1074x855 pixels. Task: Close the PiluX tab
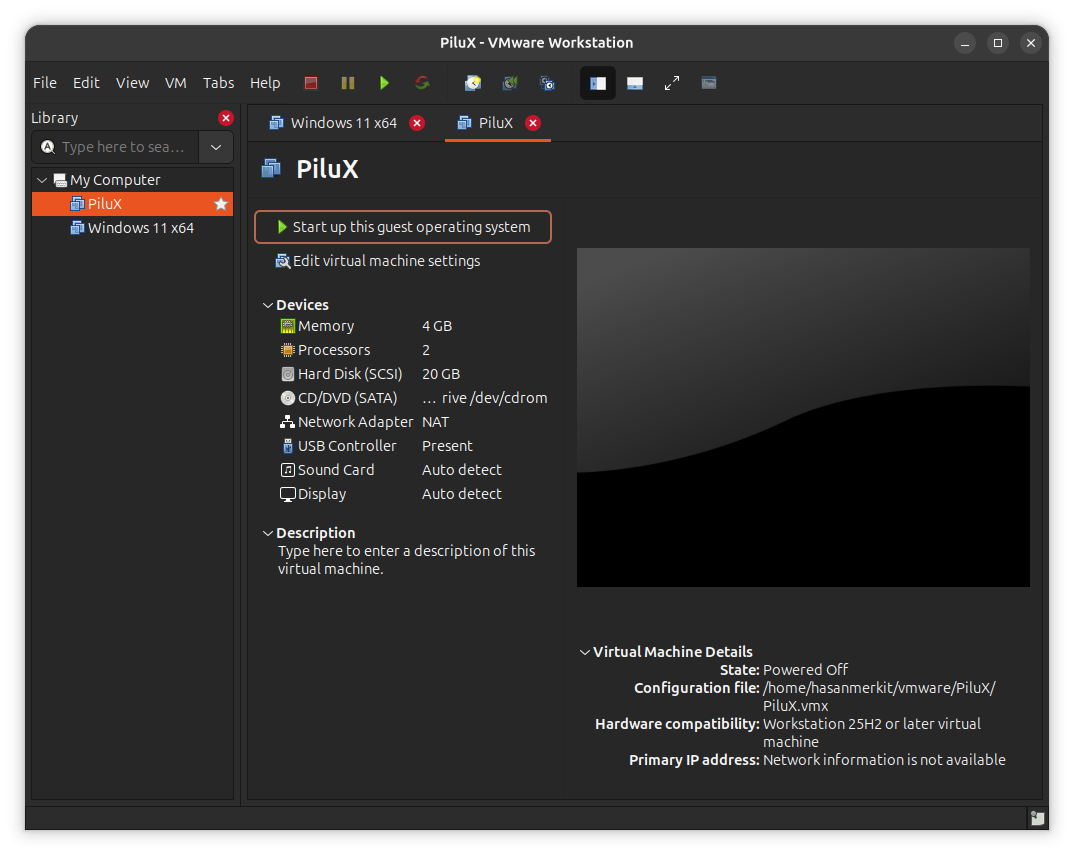(x=533, y=123)
